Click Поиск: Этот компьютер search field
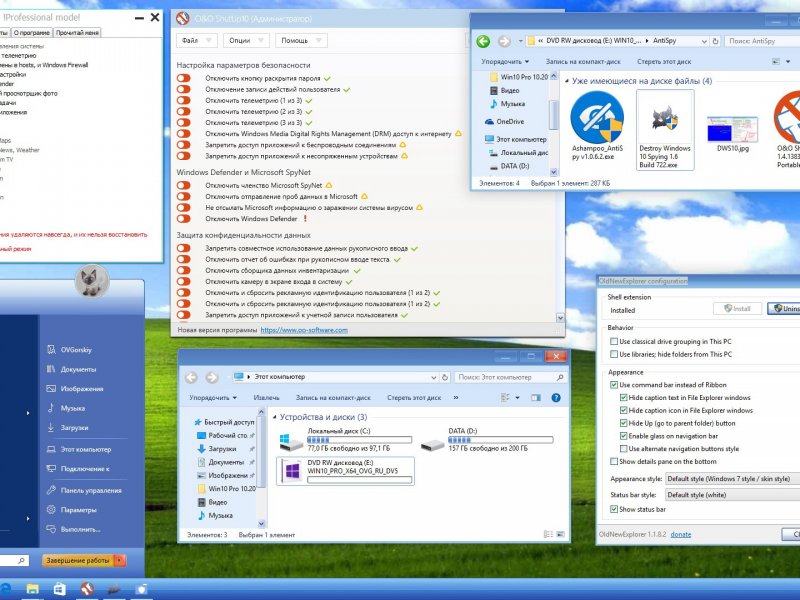This screenshot has width=800, height=600. [510, 378]
